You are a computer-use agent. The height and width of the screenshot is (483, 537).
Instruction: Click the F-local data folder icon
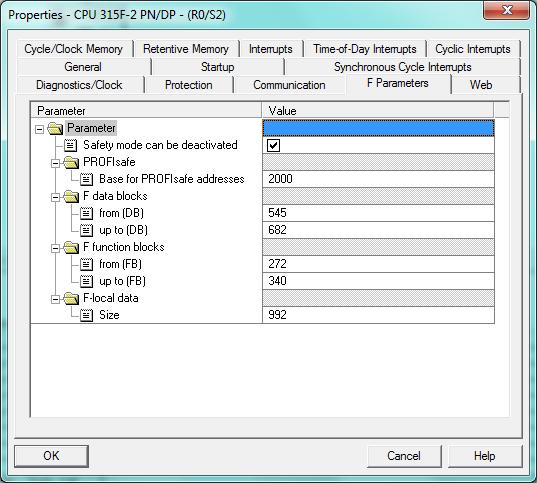click(x=71, y=298)
